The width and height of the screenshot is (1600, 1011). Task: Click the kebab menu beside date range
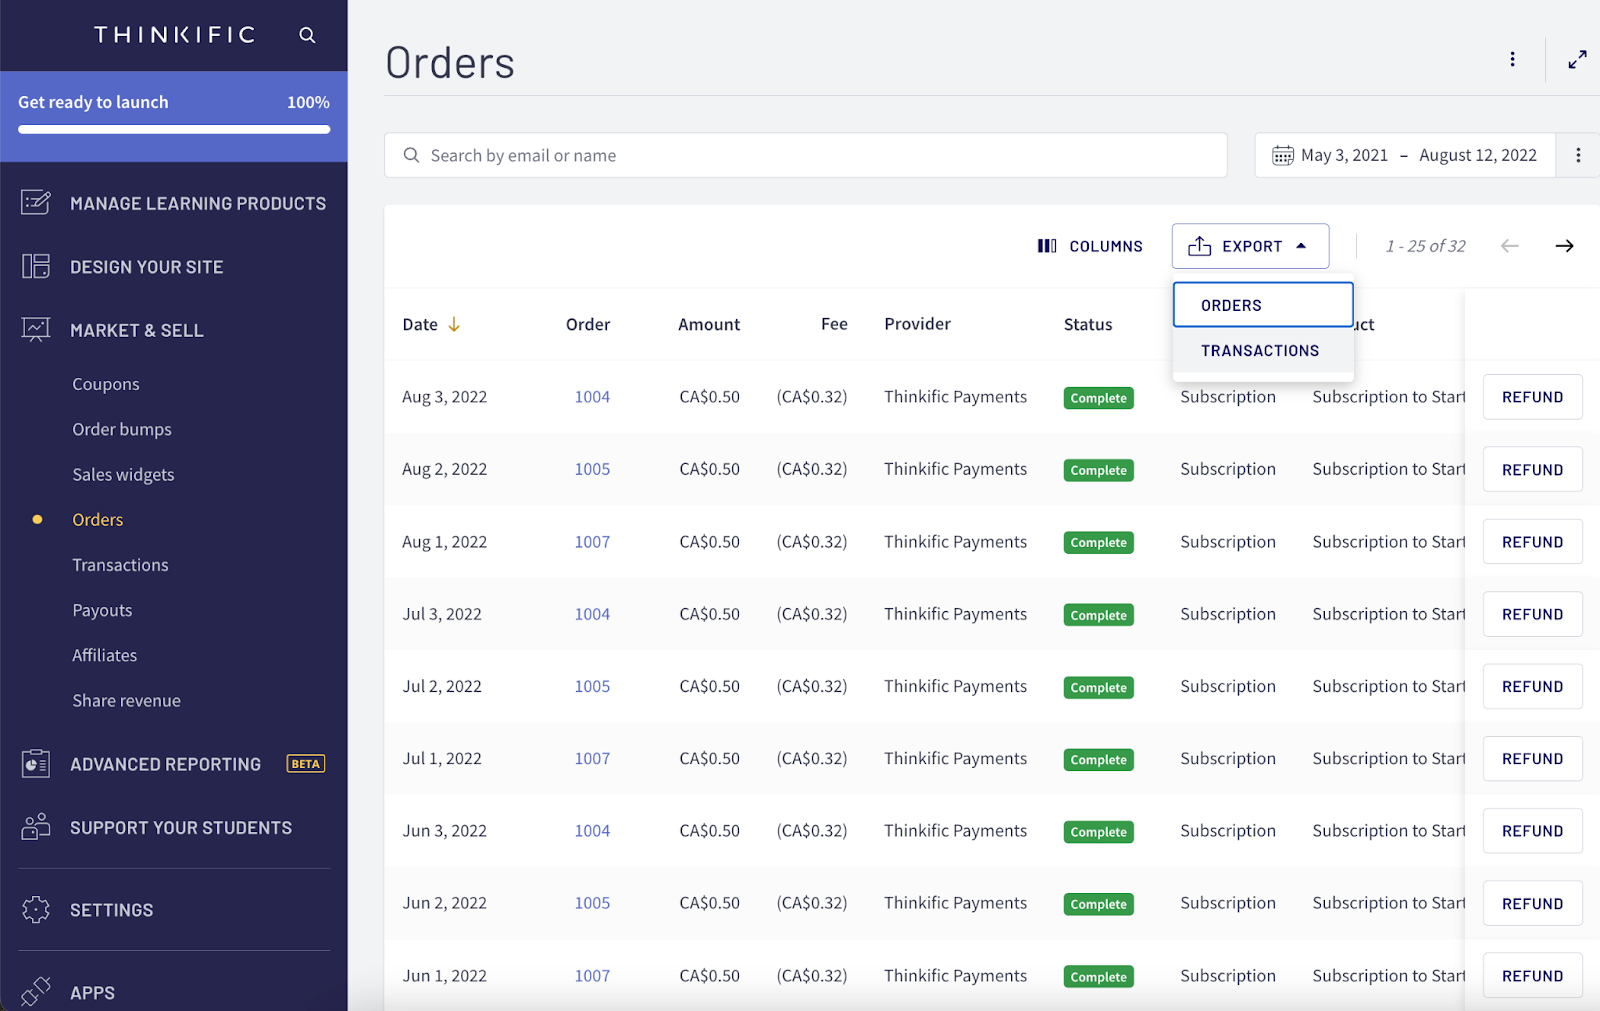click(x=1578, y=155)
